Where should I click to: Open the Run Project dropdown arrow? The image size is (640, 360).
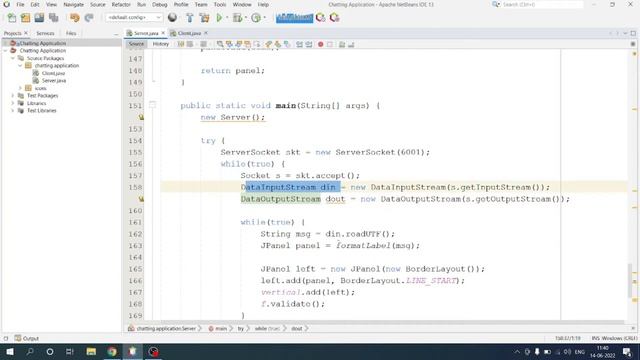[227, 18]
